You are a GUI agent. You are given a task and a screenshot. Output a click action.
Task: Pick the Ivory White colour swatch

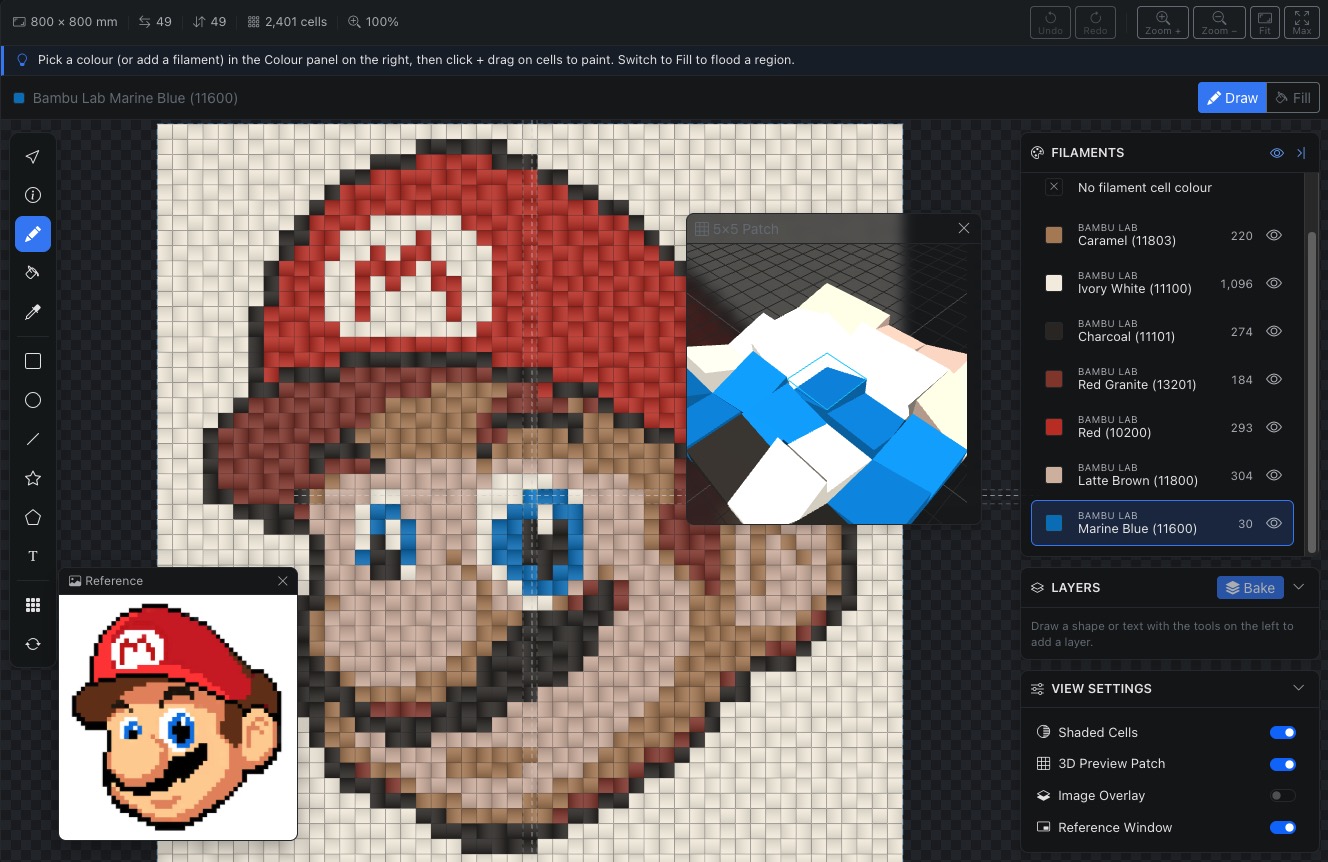pos(1053,283)
